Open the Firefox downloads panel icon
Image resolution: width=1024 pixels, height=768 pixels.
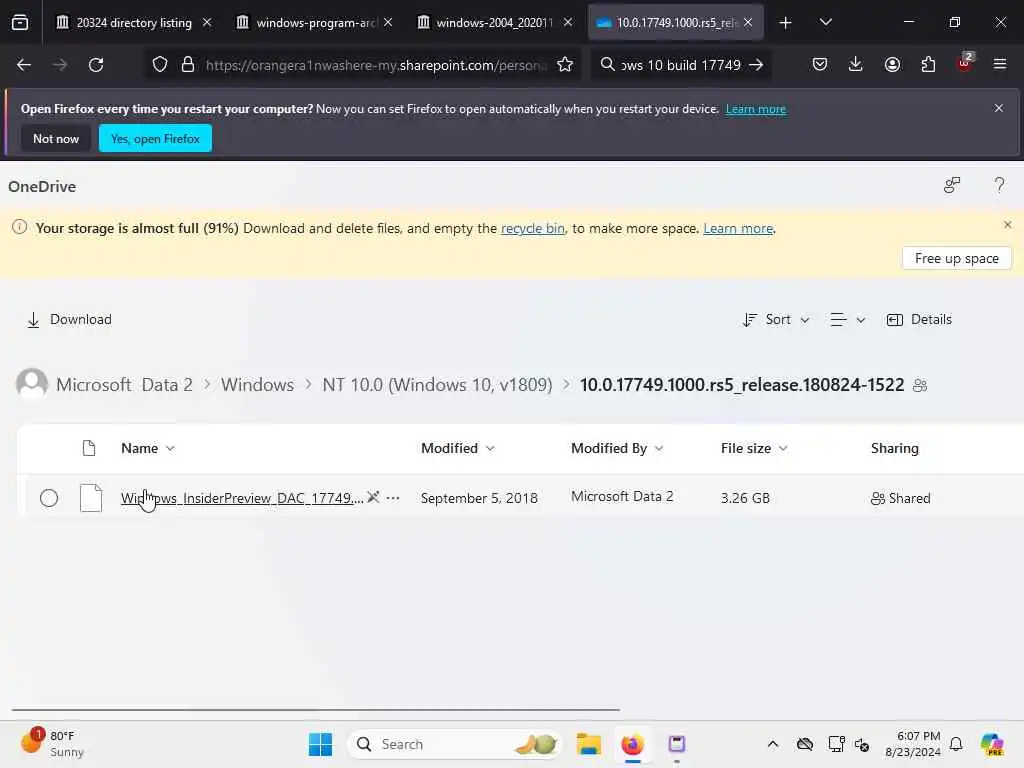coord(856,64)
